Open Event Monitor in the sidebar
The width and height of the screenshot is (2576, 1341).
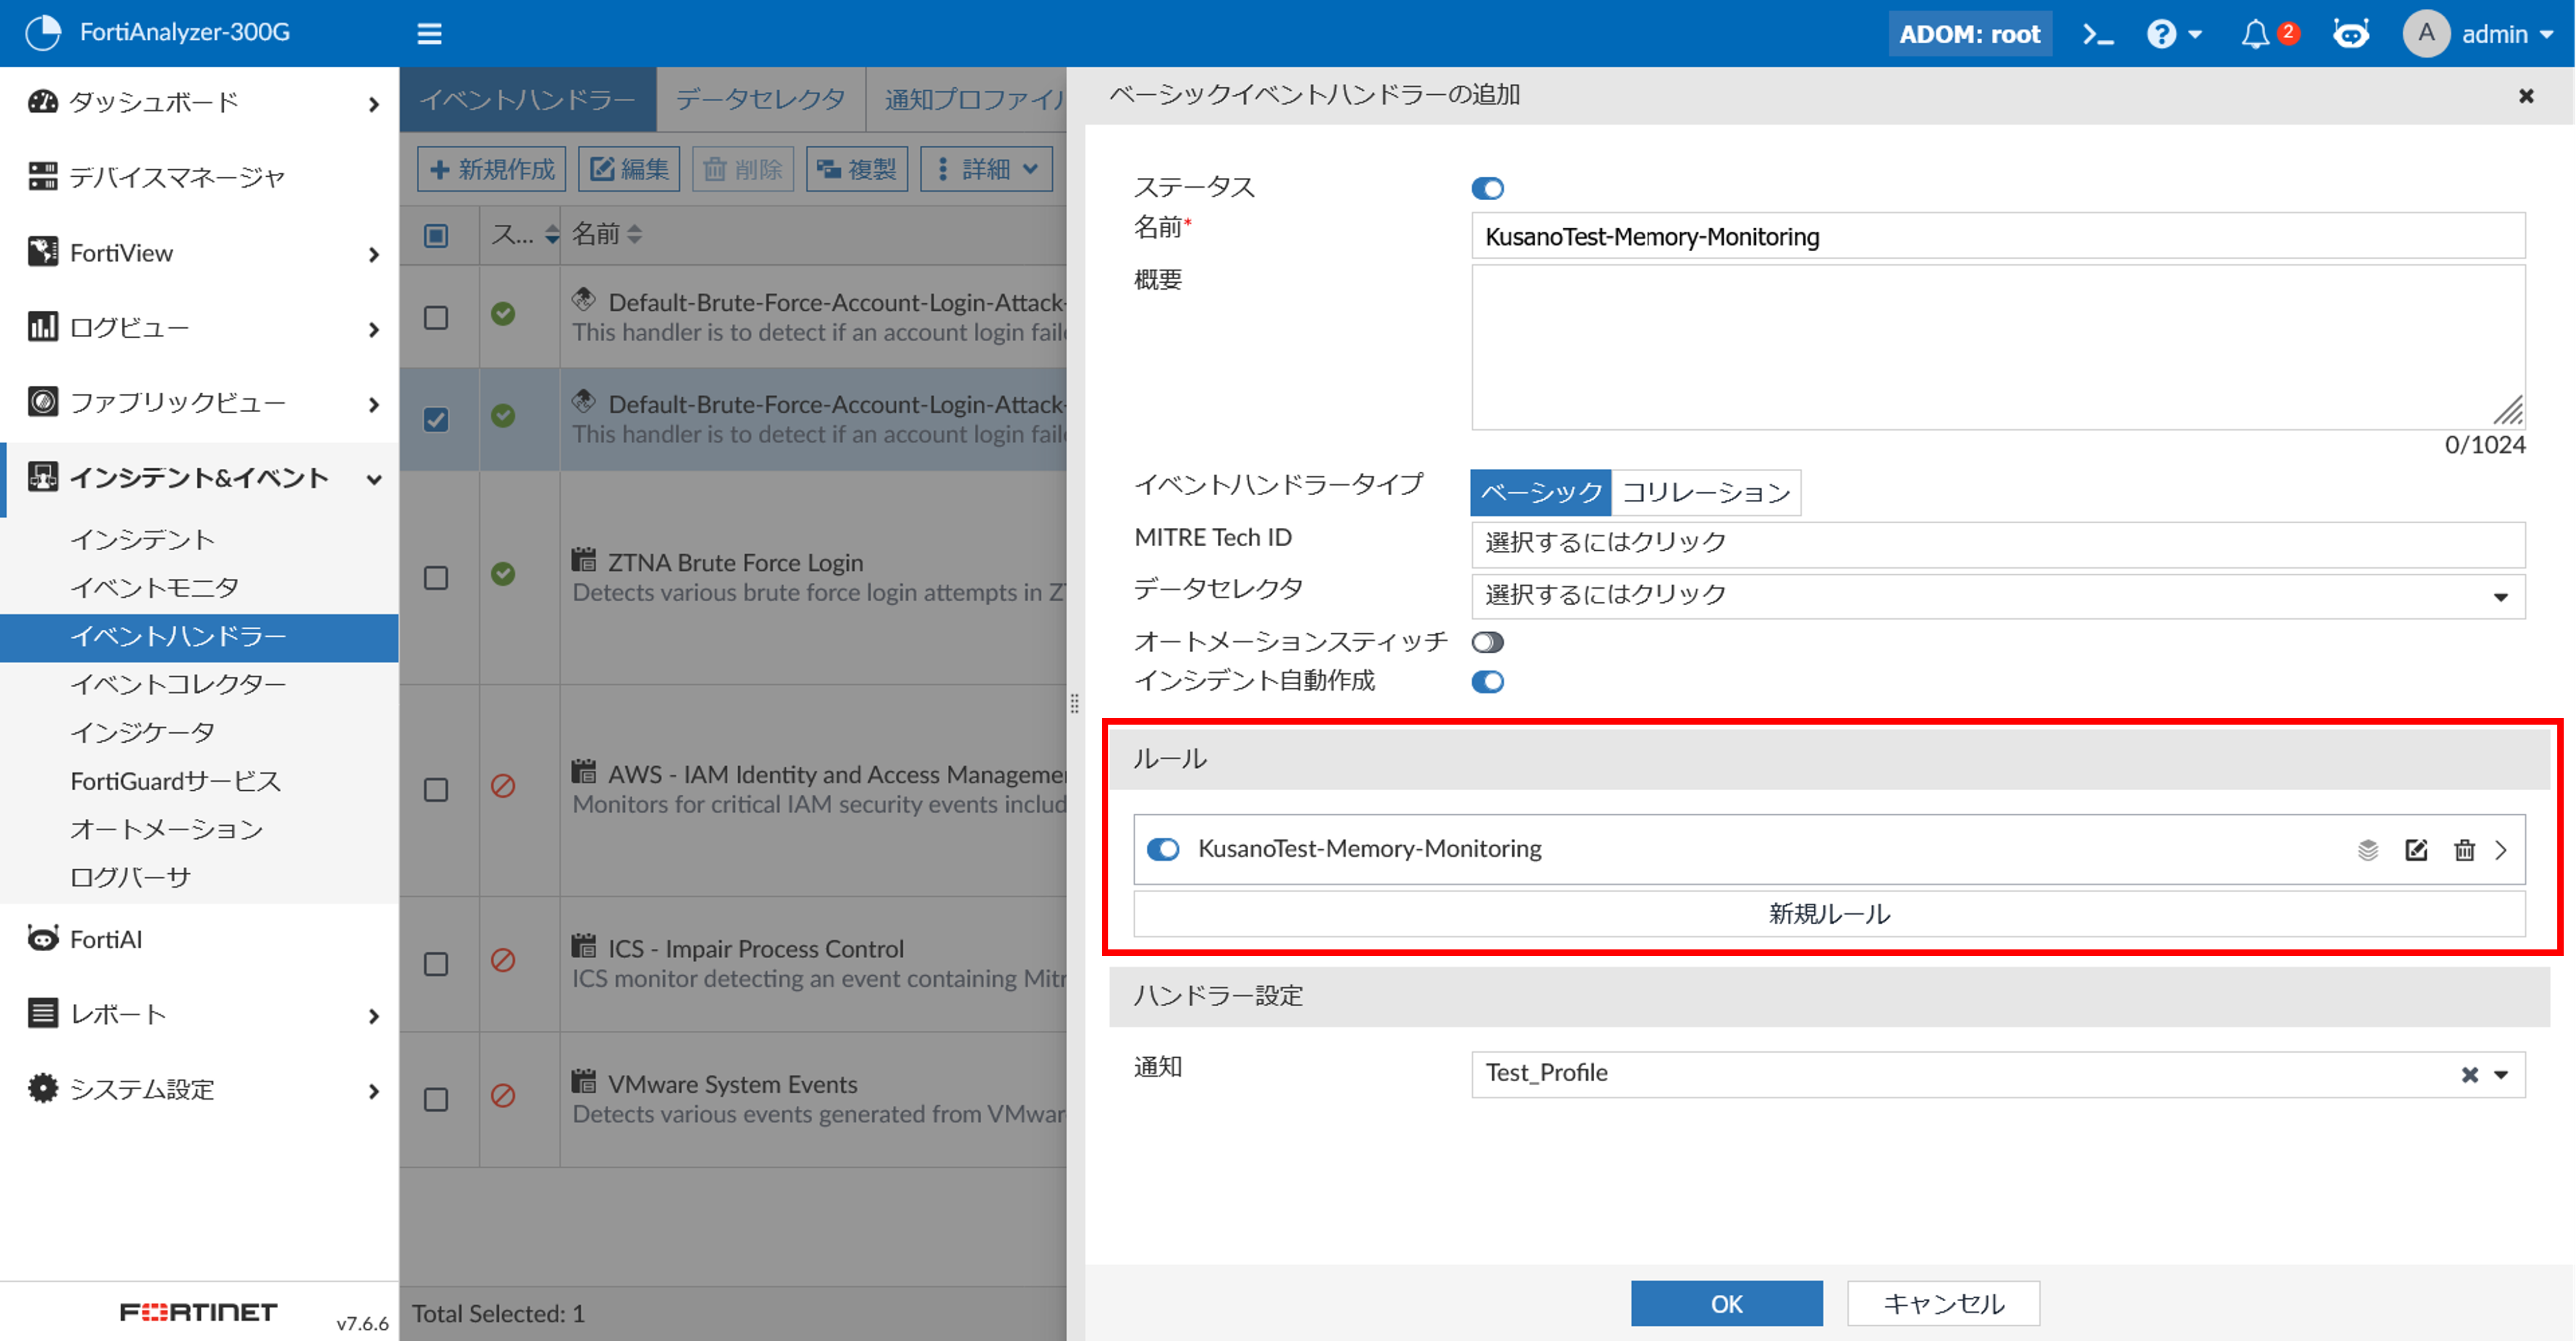click(154, 587)
